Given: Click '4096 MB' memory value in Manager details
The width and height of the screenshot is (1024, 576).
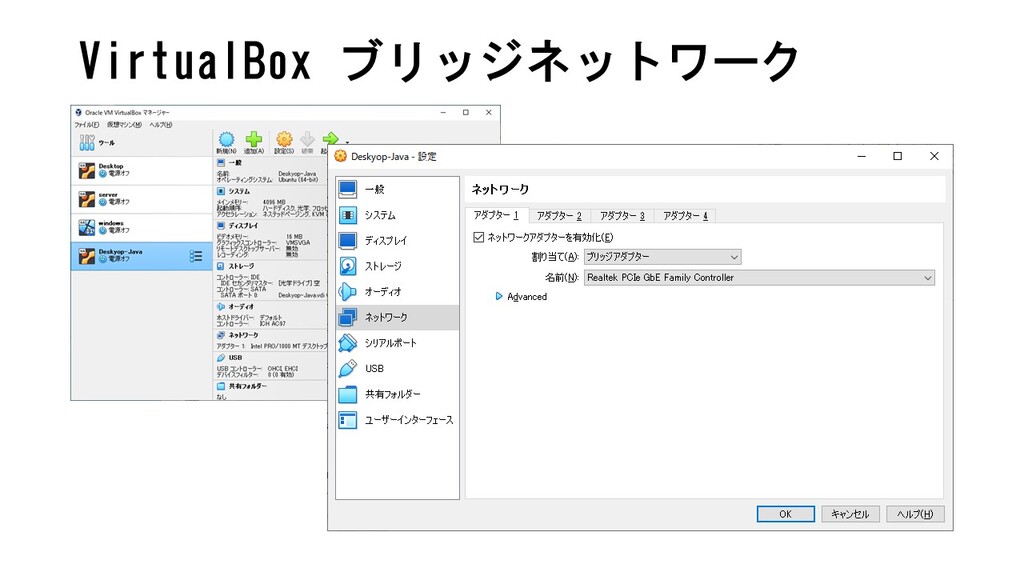Looking at the screenshot, I should tap(274, 202).
